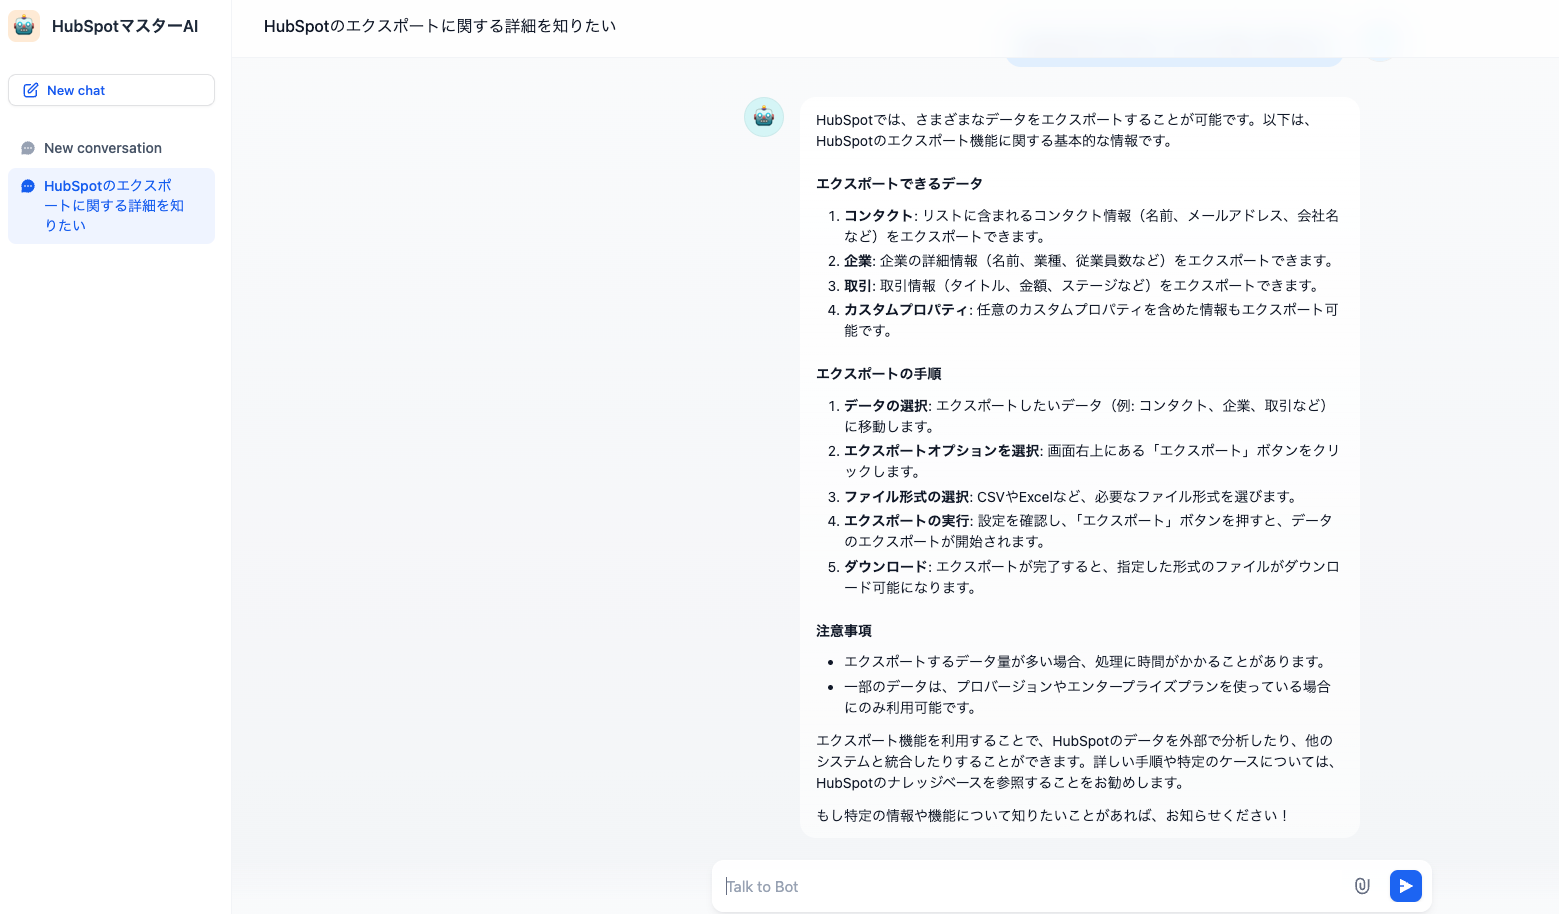Select the HubSpotのエクスポート conversation in sidebar
The width and height of the screenshot is (1559, 914).
point(111,206)
